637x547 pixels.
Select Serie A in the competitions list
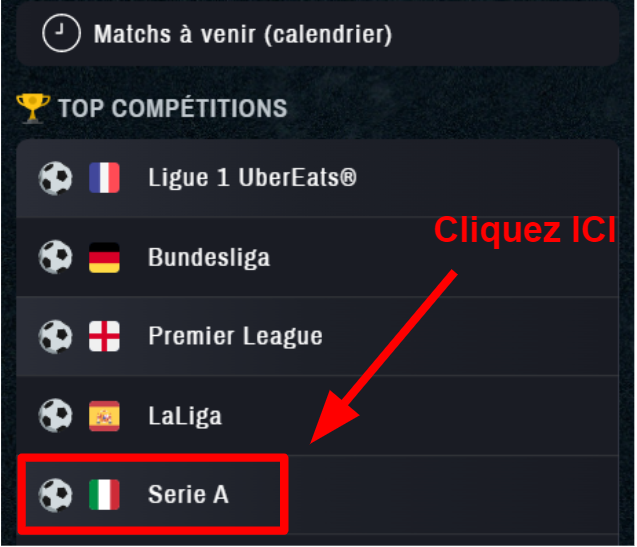(x=188, y=494)
